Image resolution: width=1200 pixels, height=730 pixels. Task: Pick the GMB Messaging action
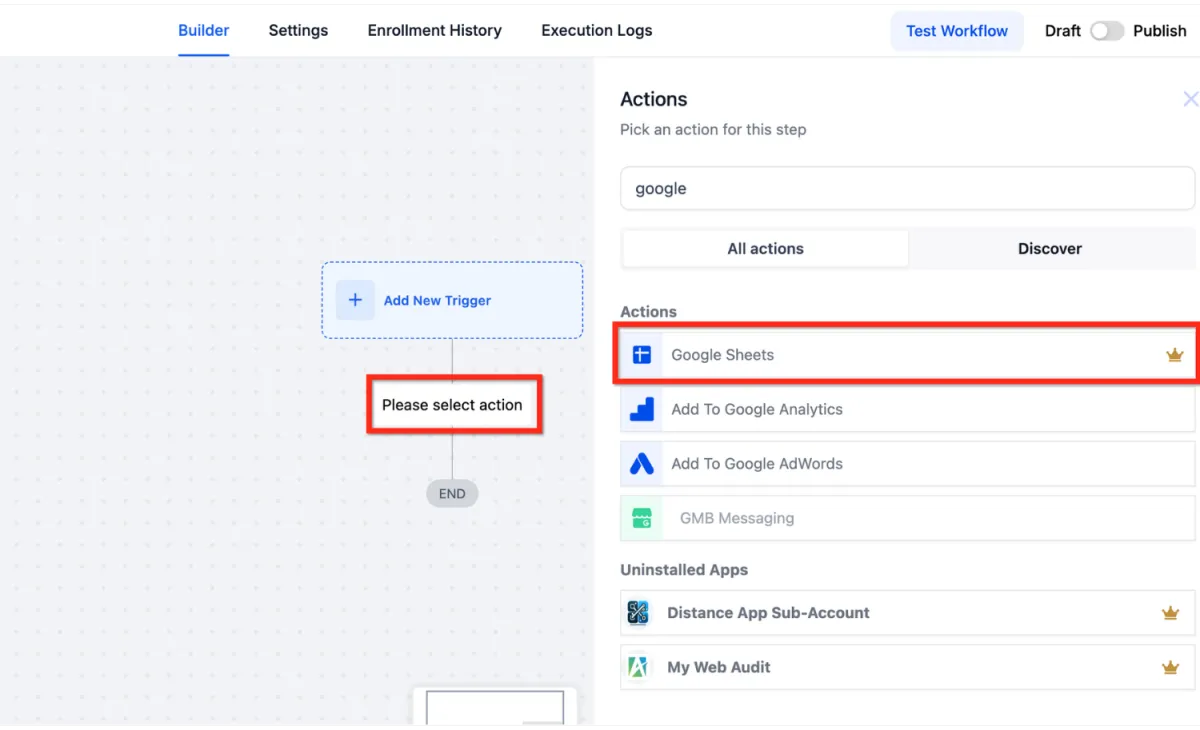[907, 518]
